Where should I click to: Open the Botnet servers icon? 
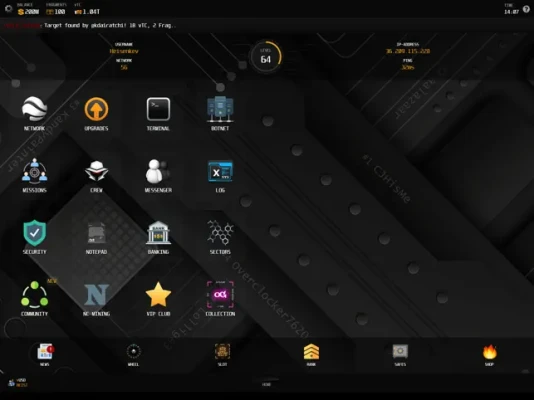point(220,109)
